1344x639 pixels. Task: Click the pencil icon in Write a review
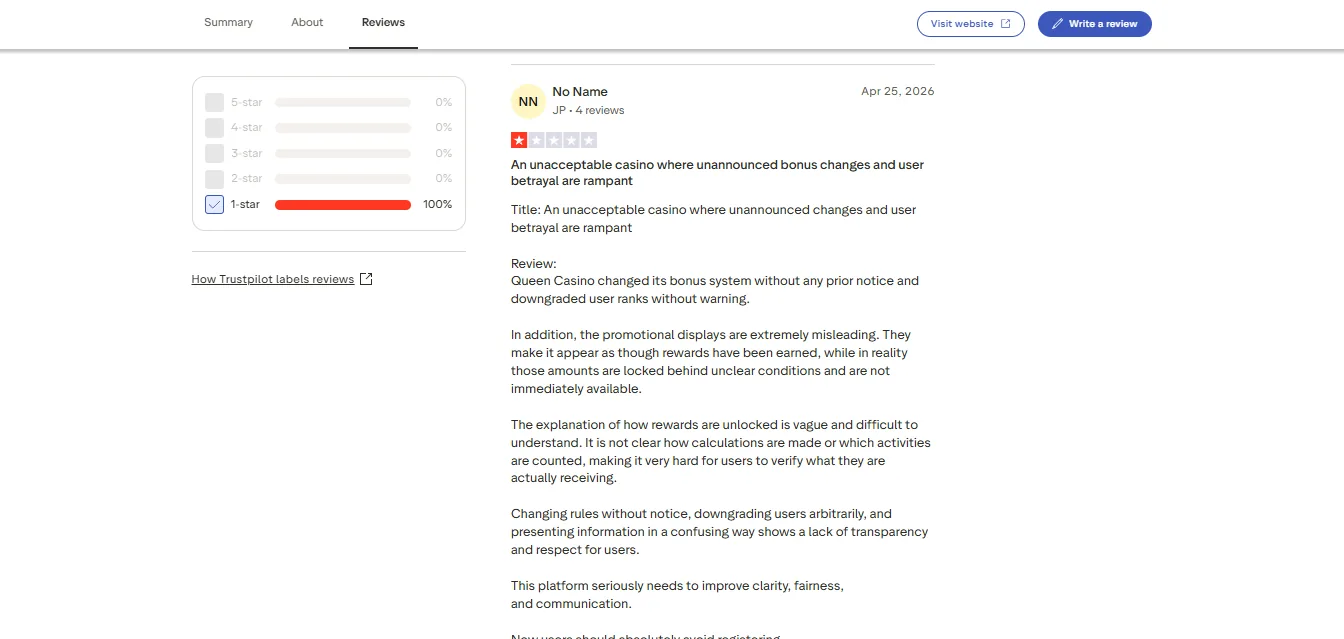tap(1058, 24)
